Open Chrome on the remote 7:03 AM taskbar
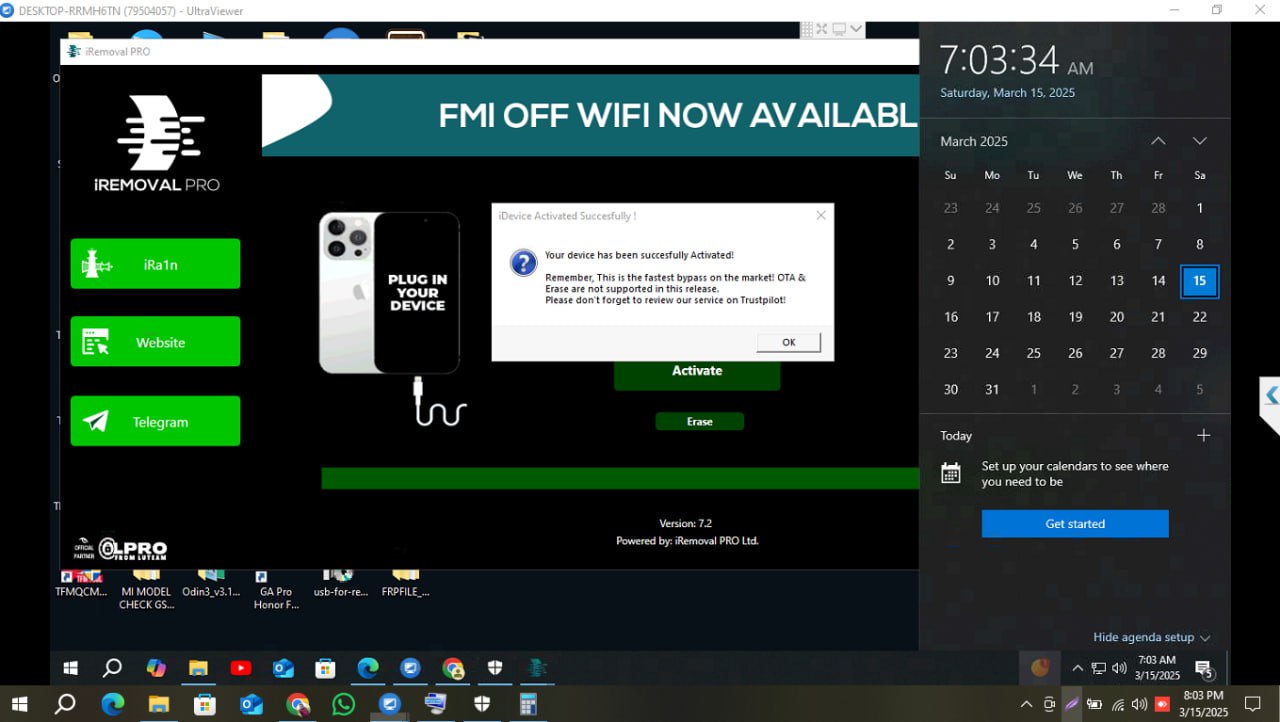Screen dimensions: 1280x722 453,668
